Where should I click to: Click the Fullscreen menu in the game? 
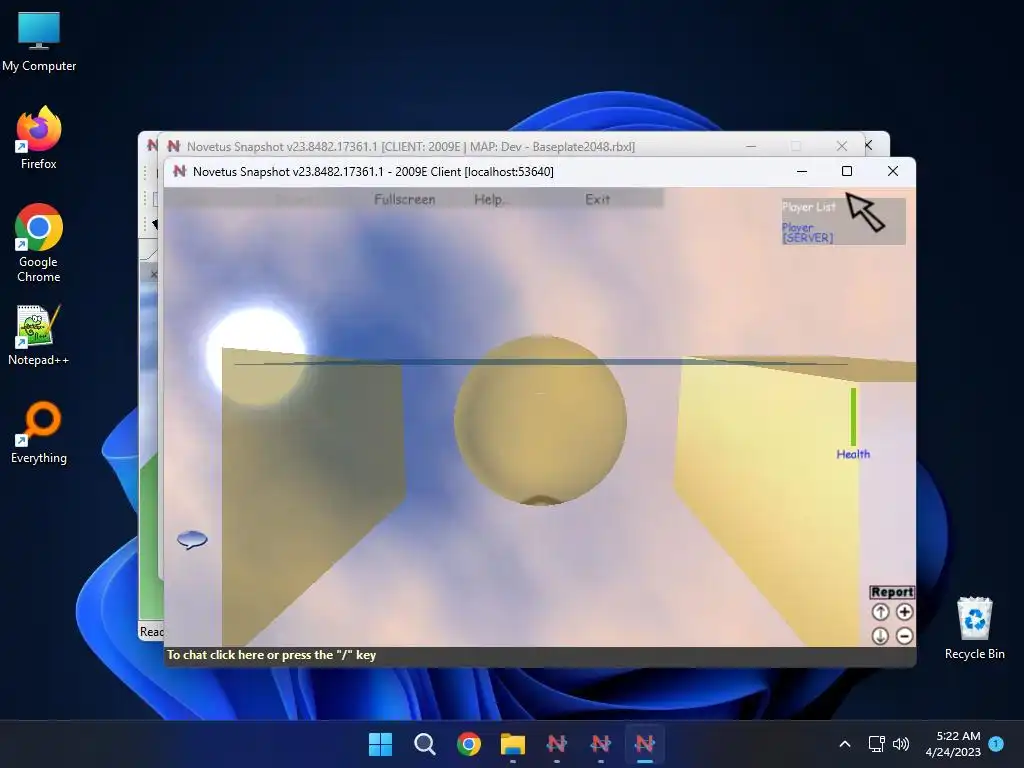[404, 199]
